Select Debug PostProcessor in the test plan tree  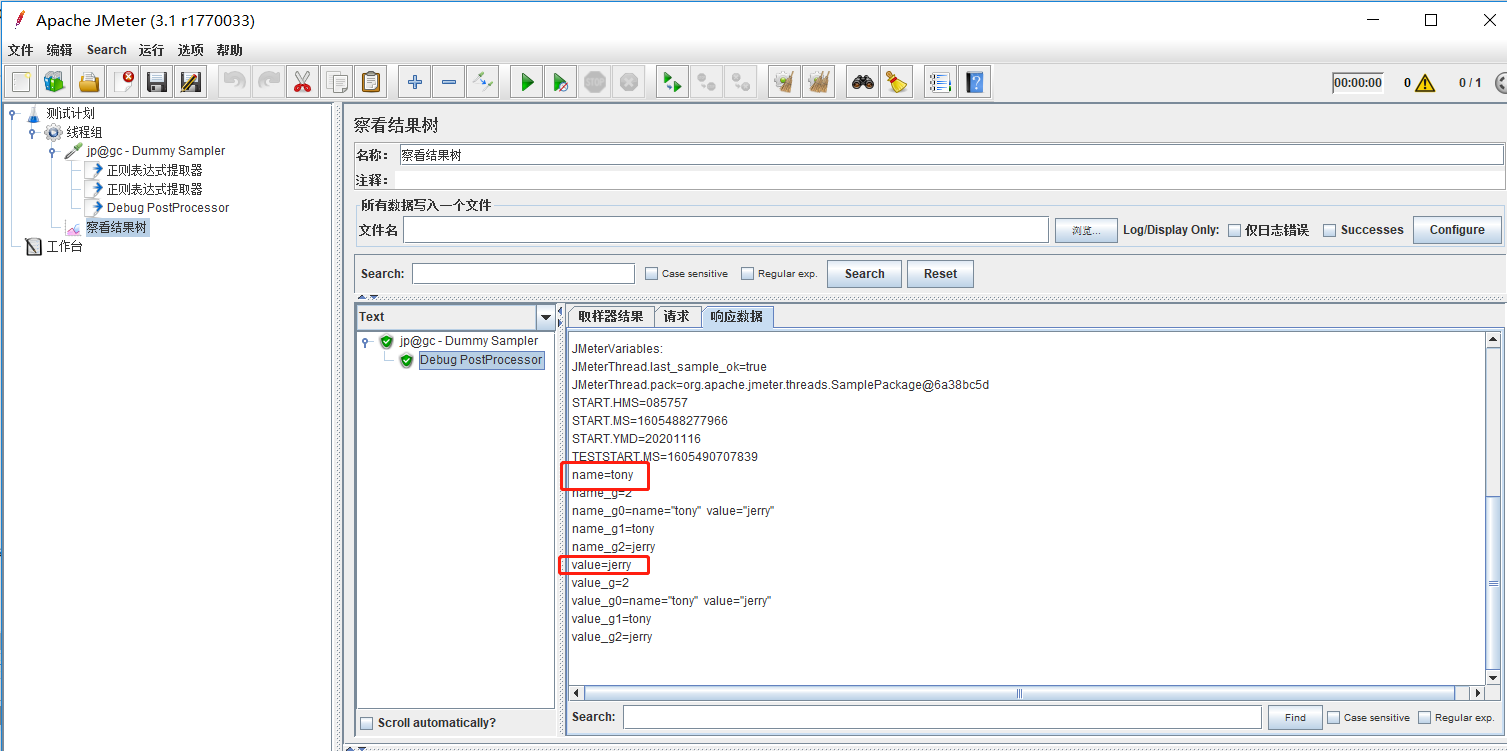(168, 208)
